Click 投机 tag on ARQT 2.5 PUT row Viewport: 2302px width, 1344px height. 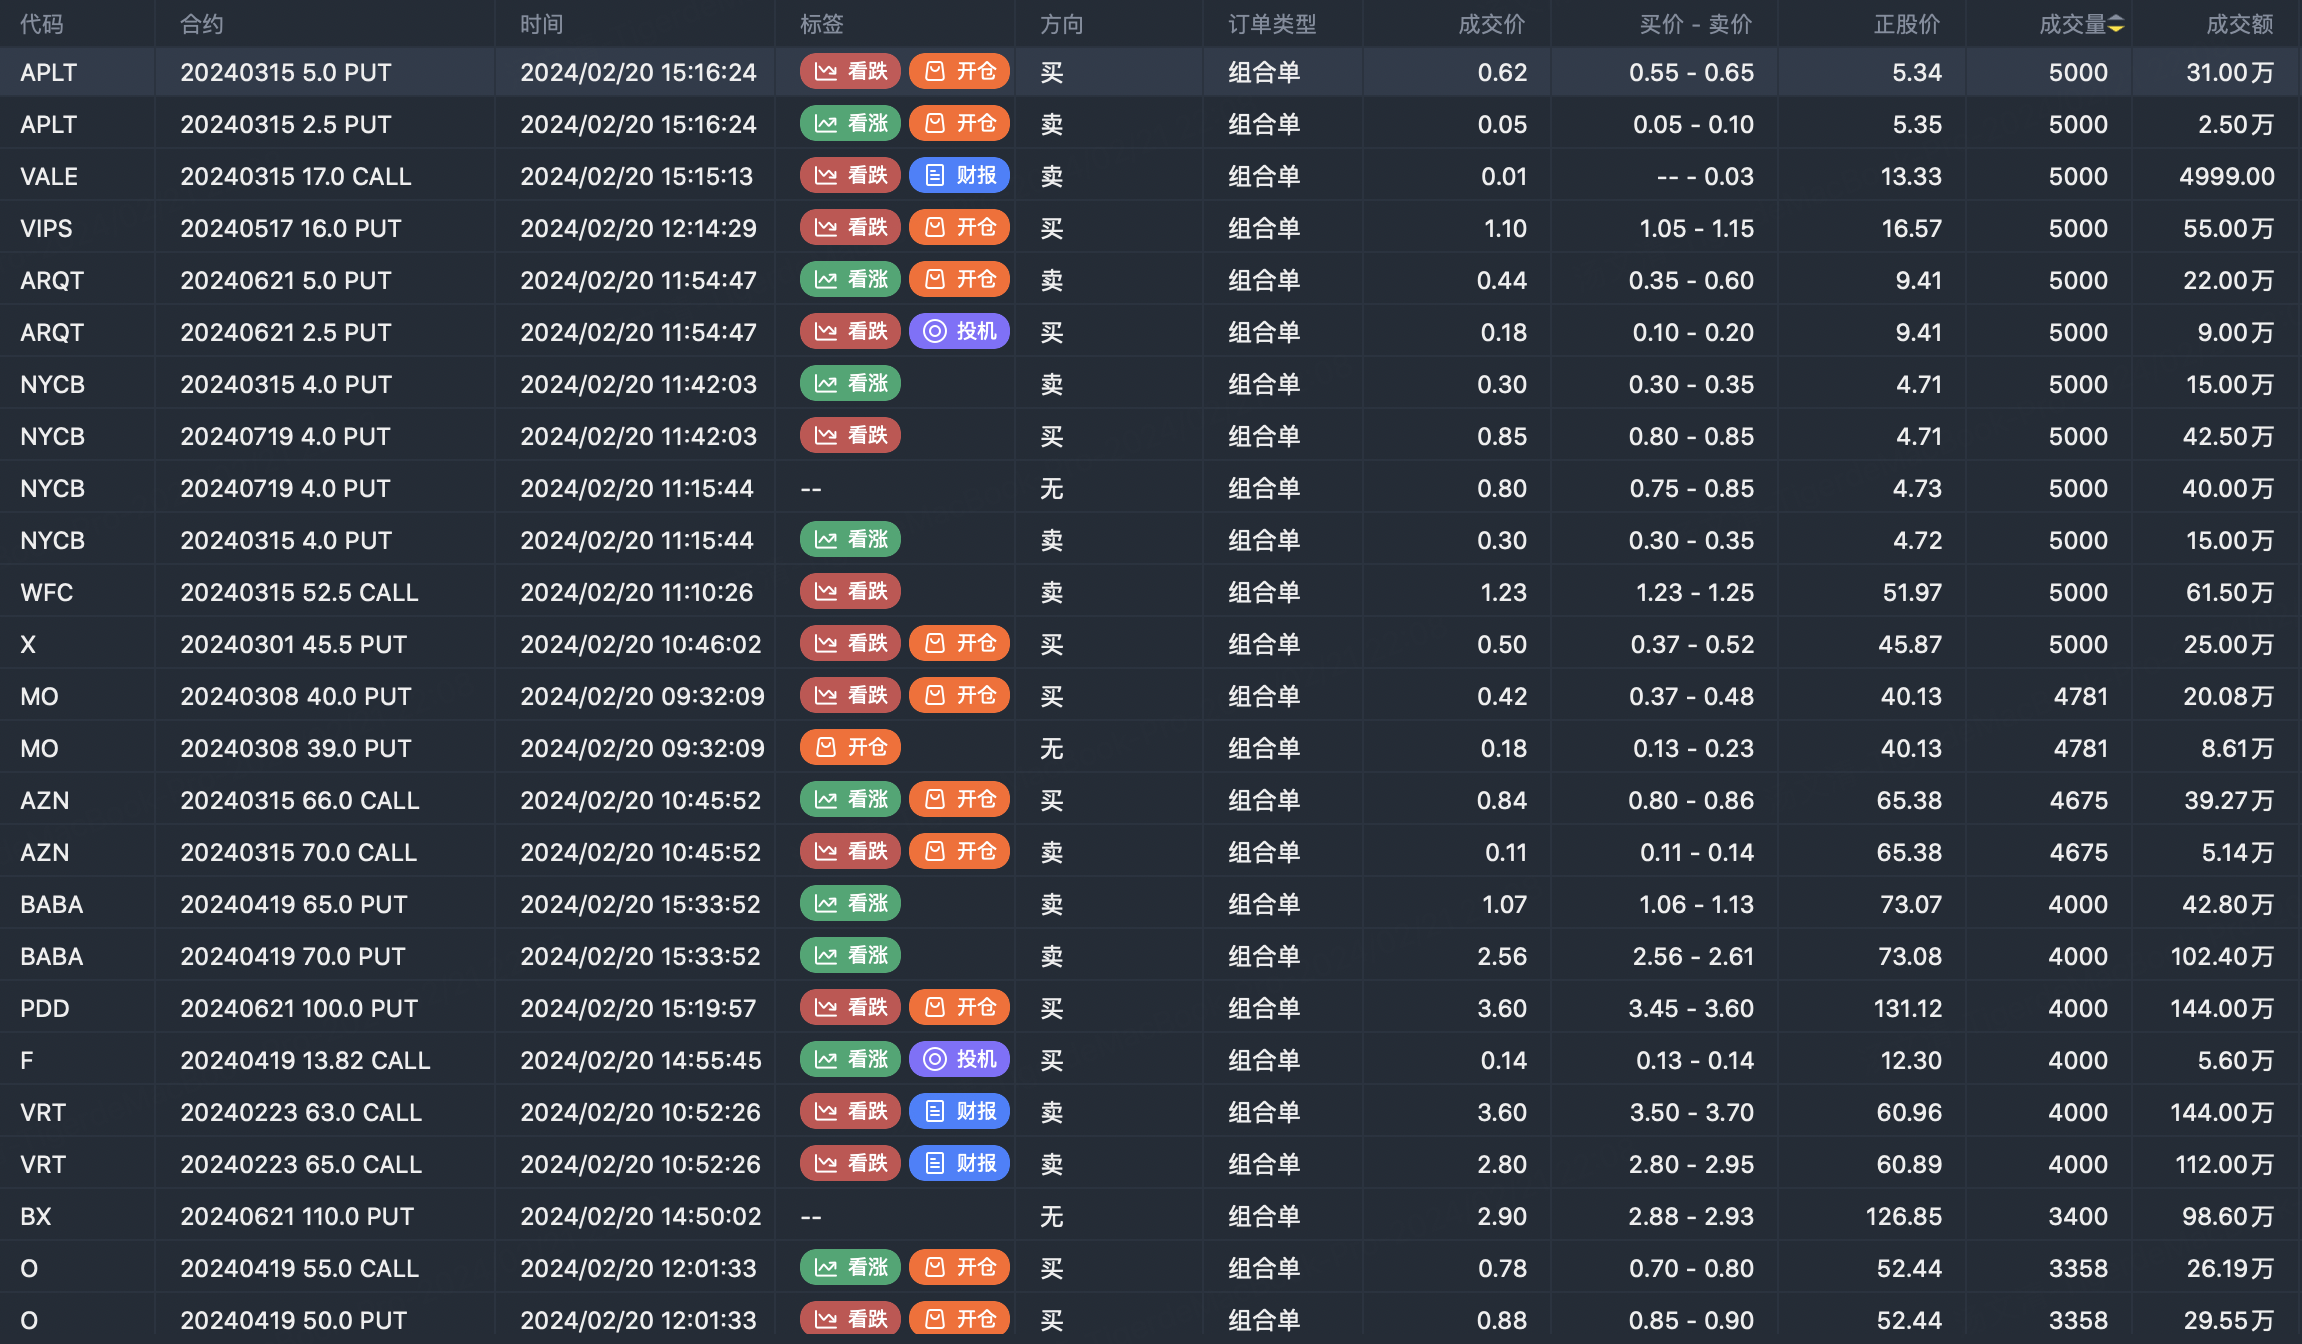(x=959, y=332)
